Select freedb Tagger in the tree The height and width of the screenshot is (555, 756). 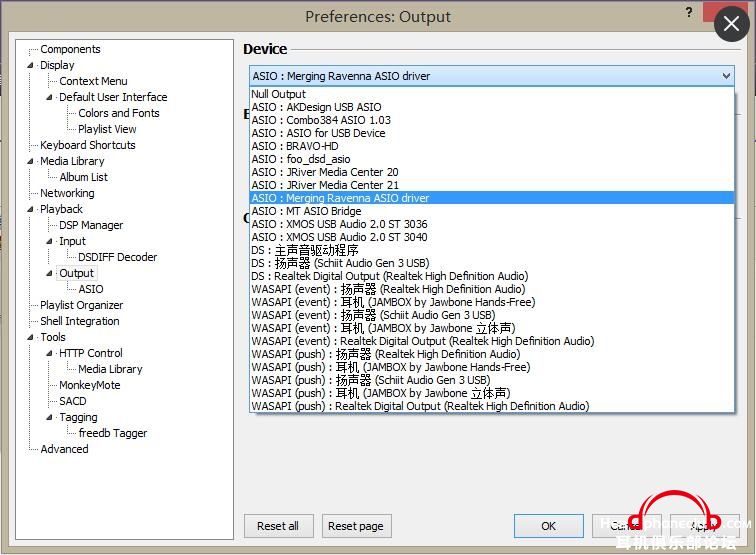point(113,433)
